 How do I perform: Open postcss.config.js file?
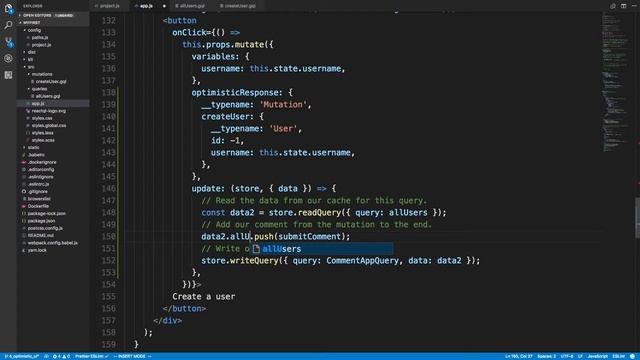coord(45,229)
